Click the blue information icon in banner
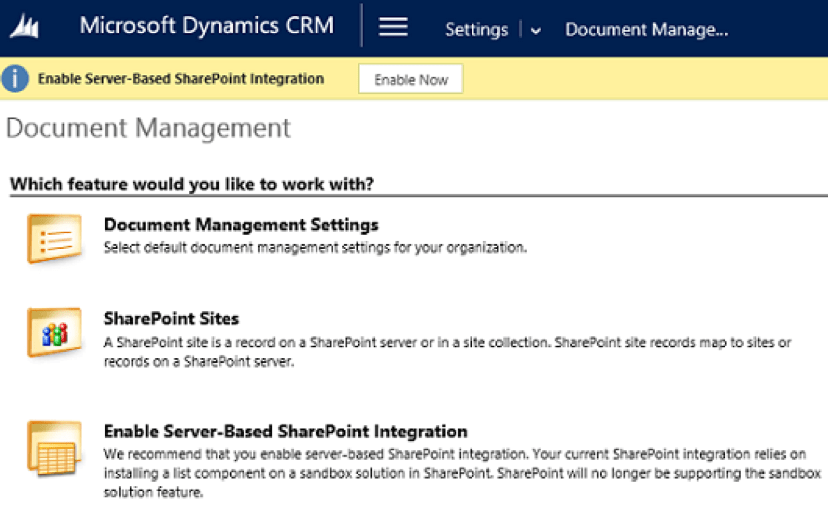The width and height of the screenshot is (828, 506). point(15,79)
